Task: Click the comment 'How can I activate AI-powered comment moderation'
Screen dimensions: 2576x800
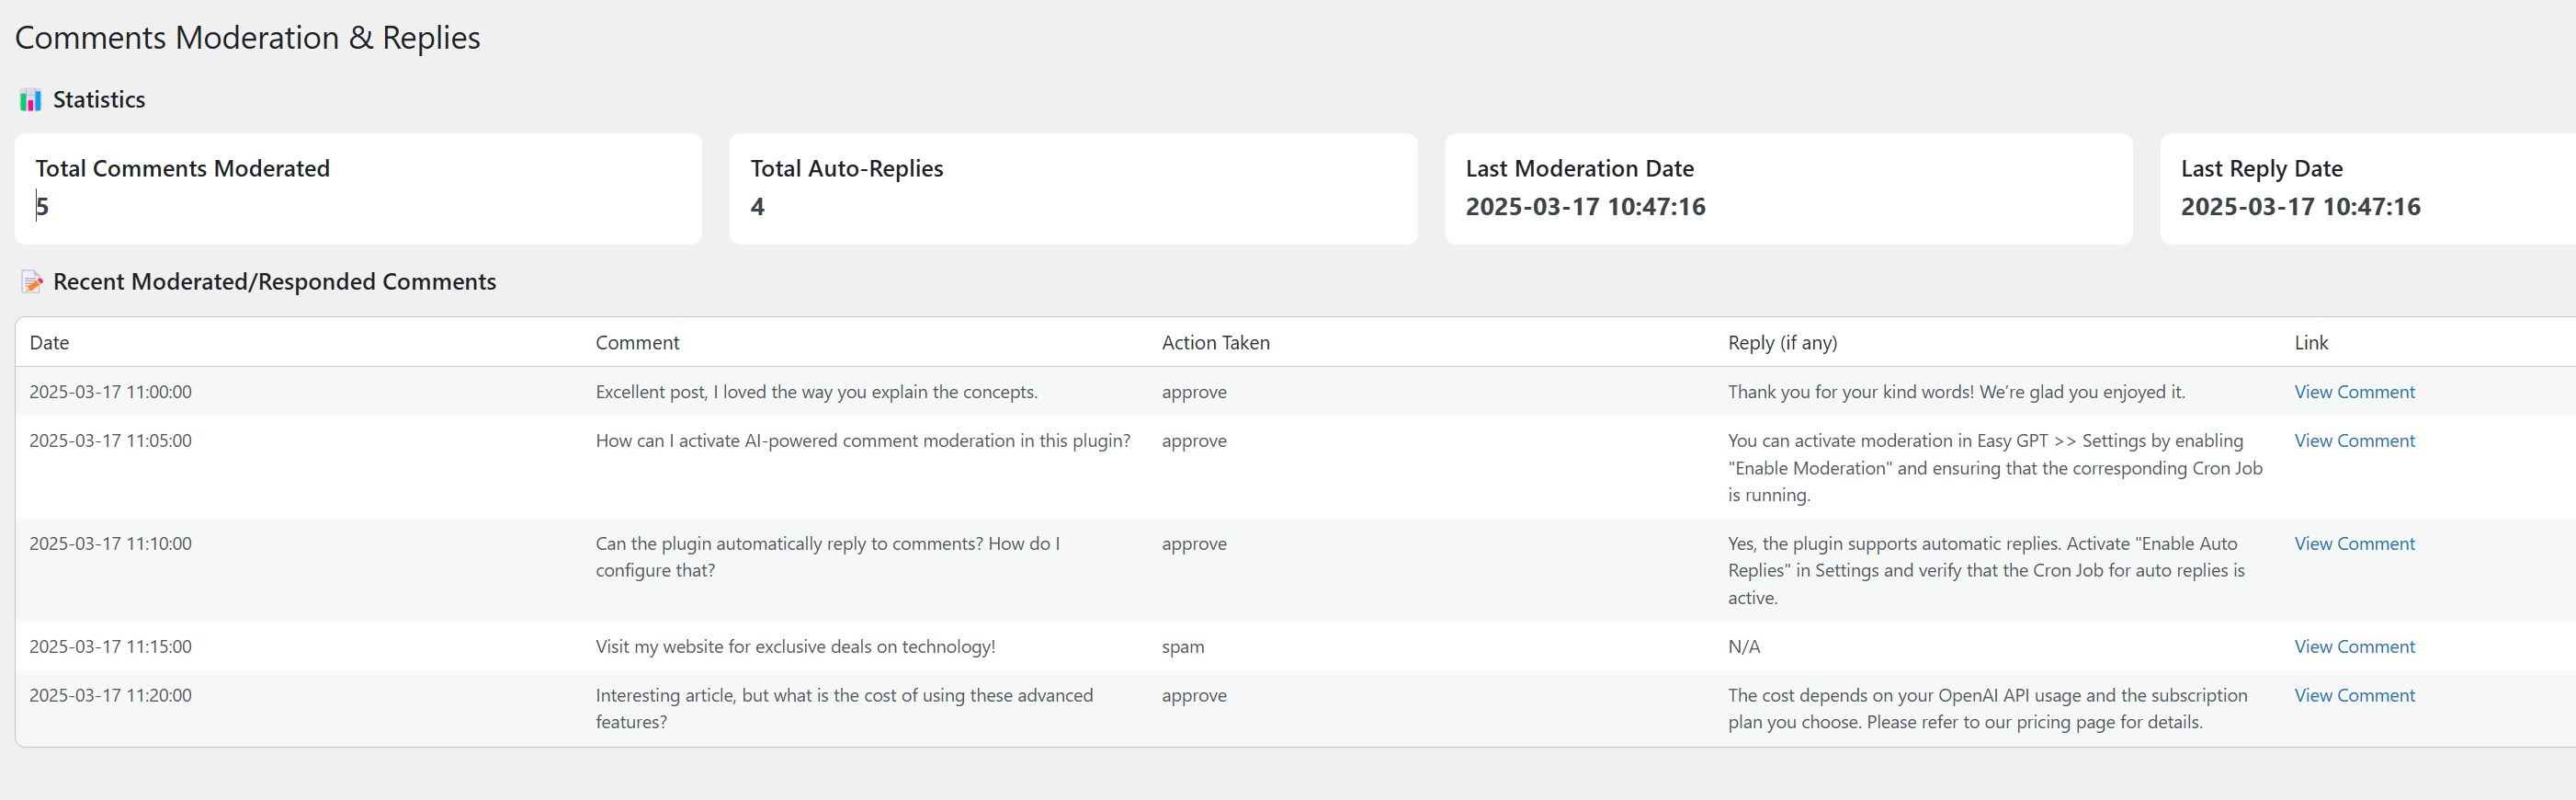Action: pyautogui.click(x=863, y=441)
